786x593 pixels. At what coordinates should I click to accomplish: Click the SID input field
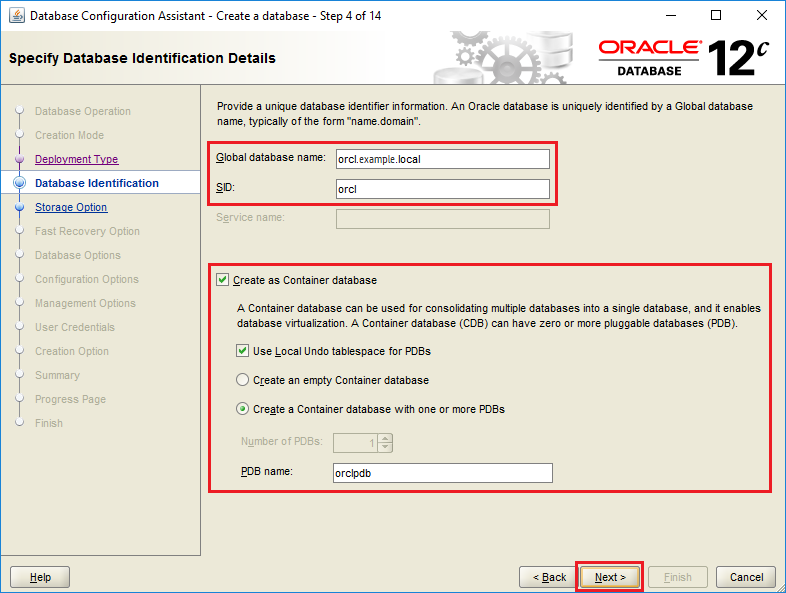pos(443,189)
